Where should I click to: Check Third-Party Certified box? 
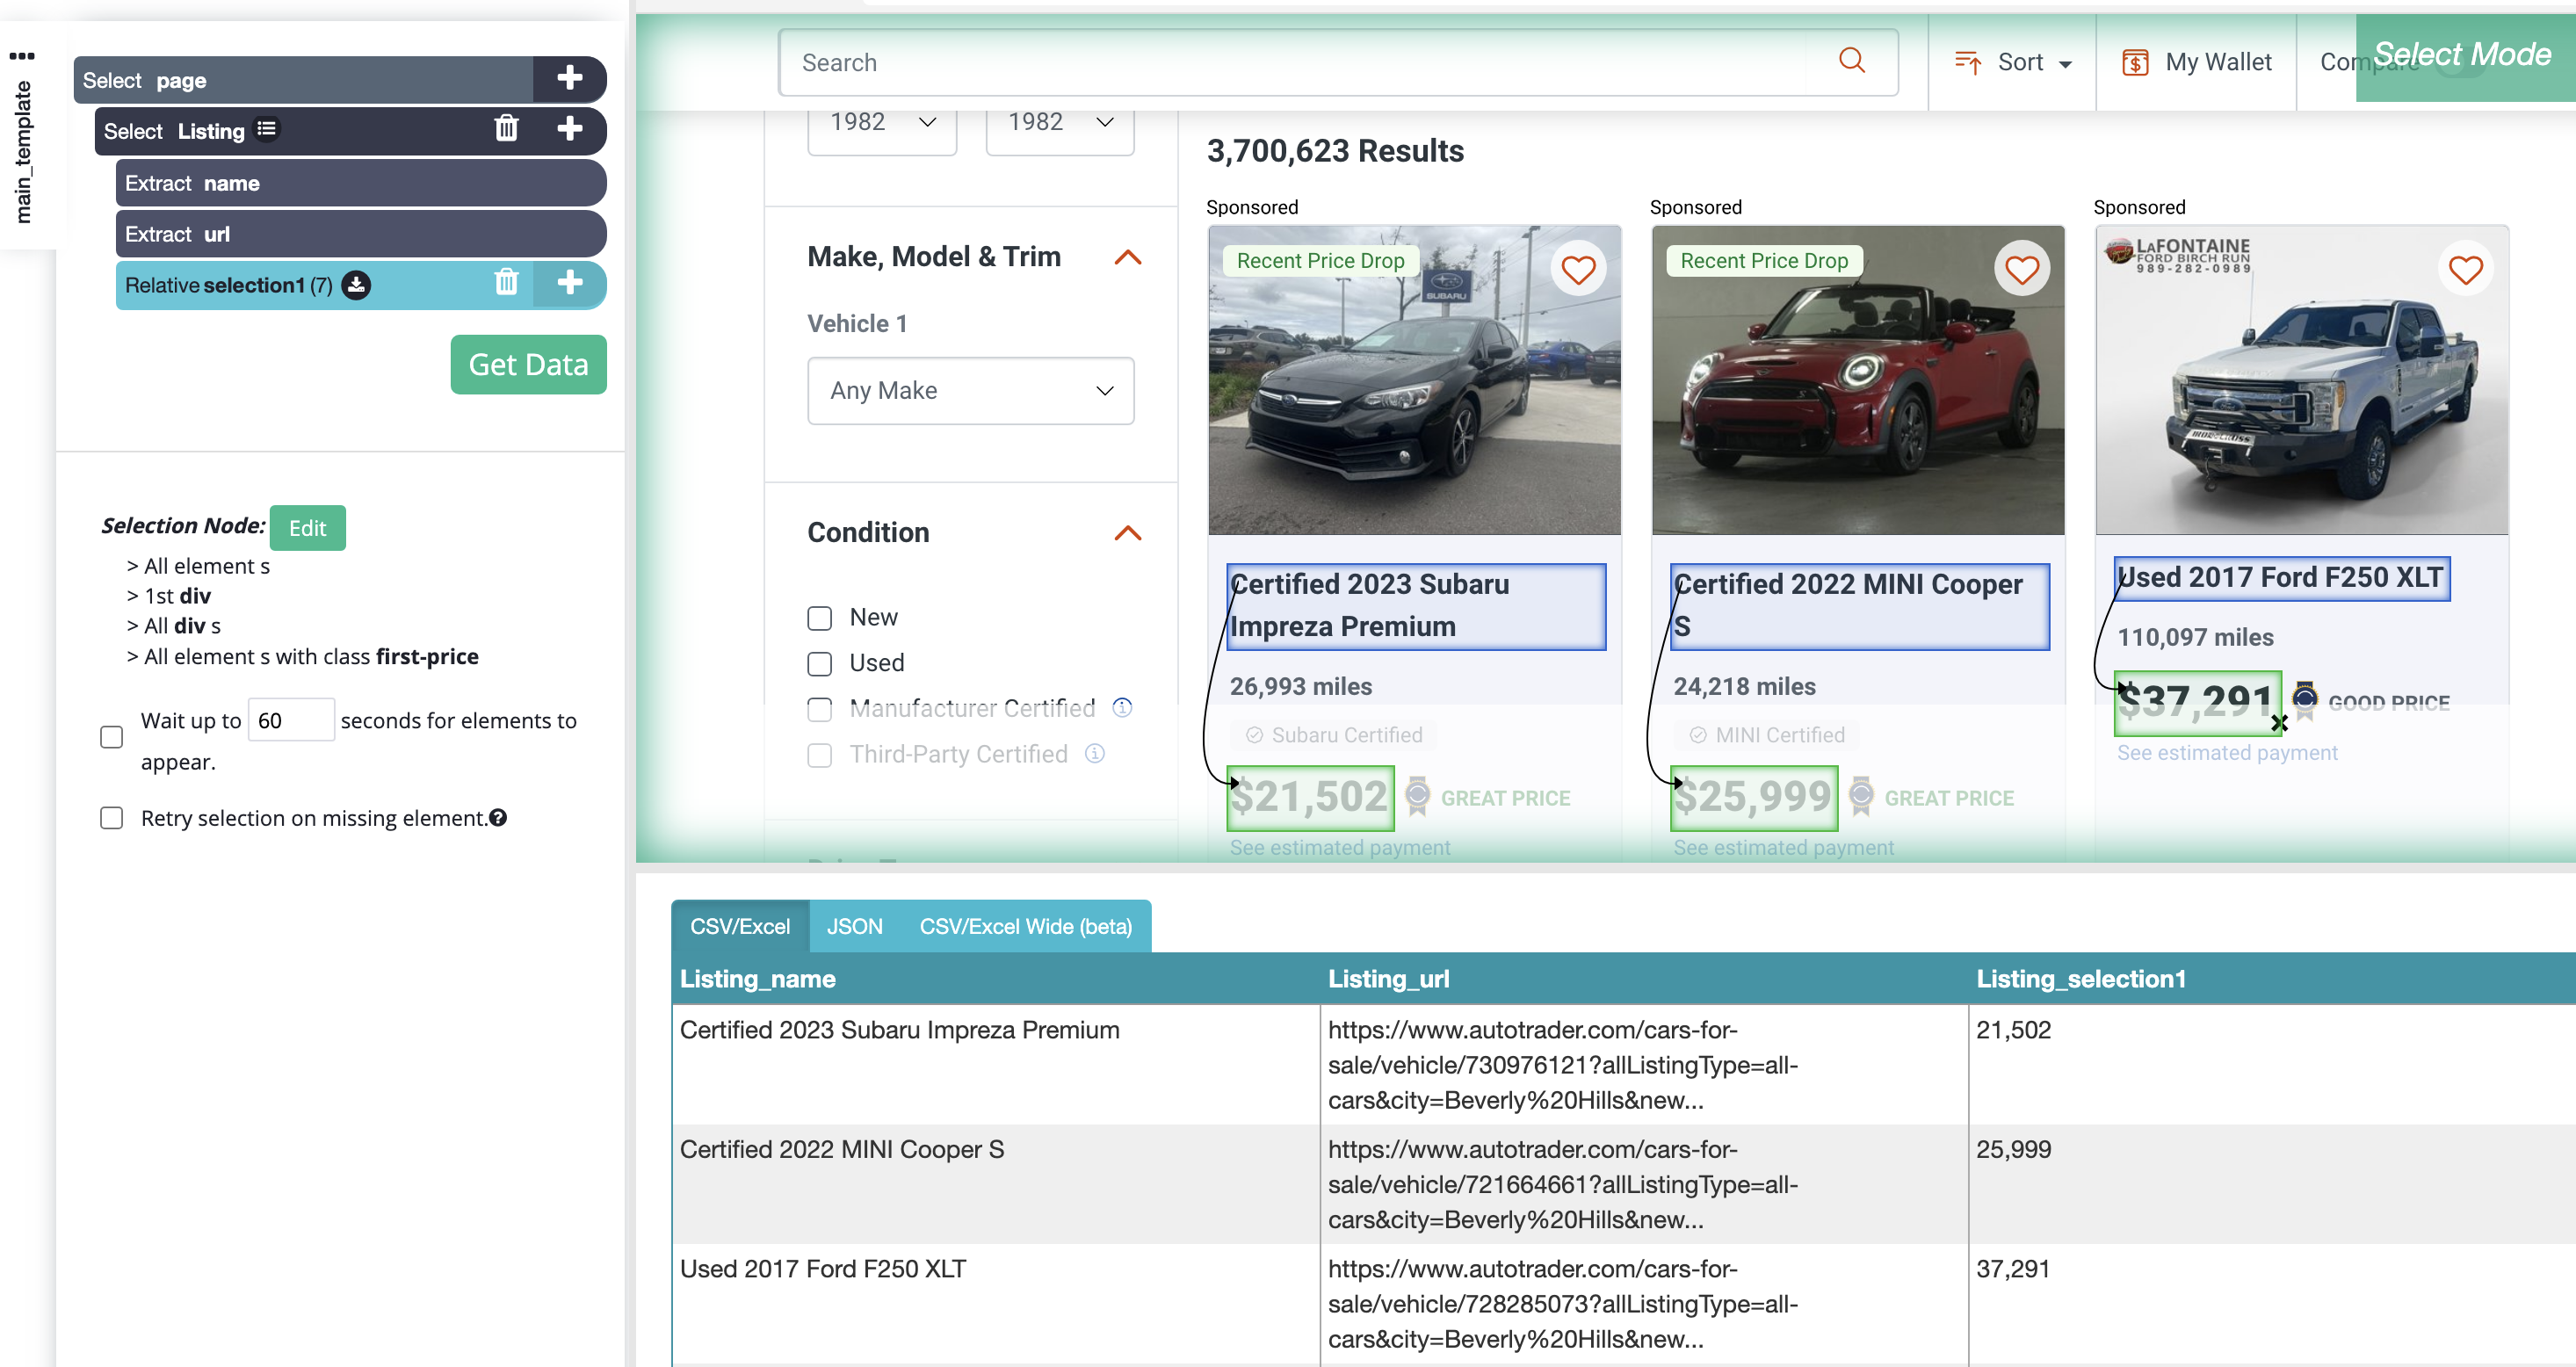tap(819, 755)
